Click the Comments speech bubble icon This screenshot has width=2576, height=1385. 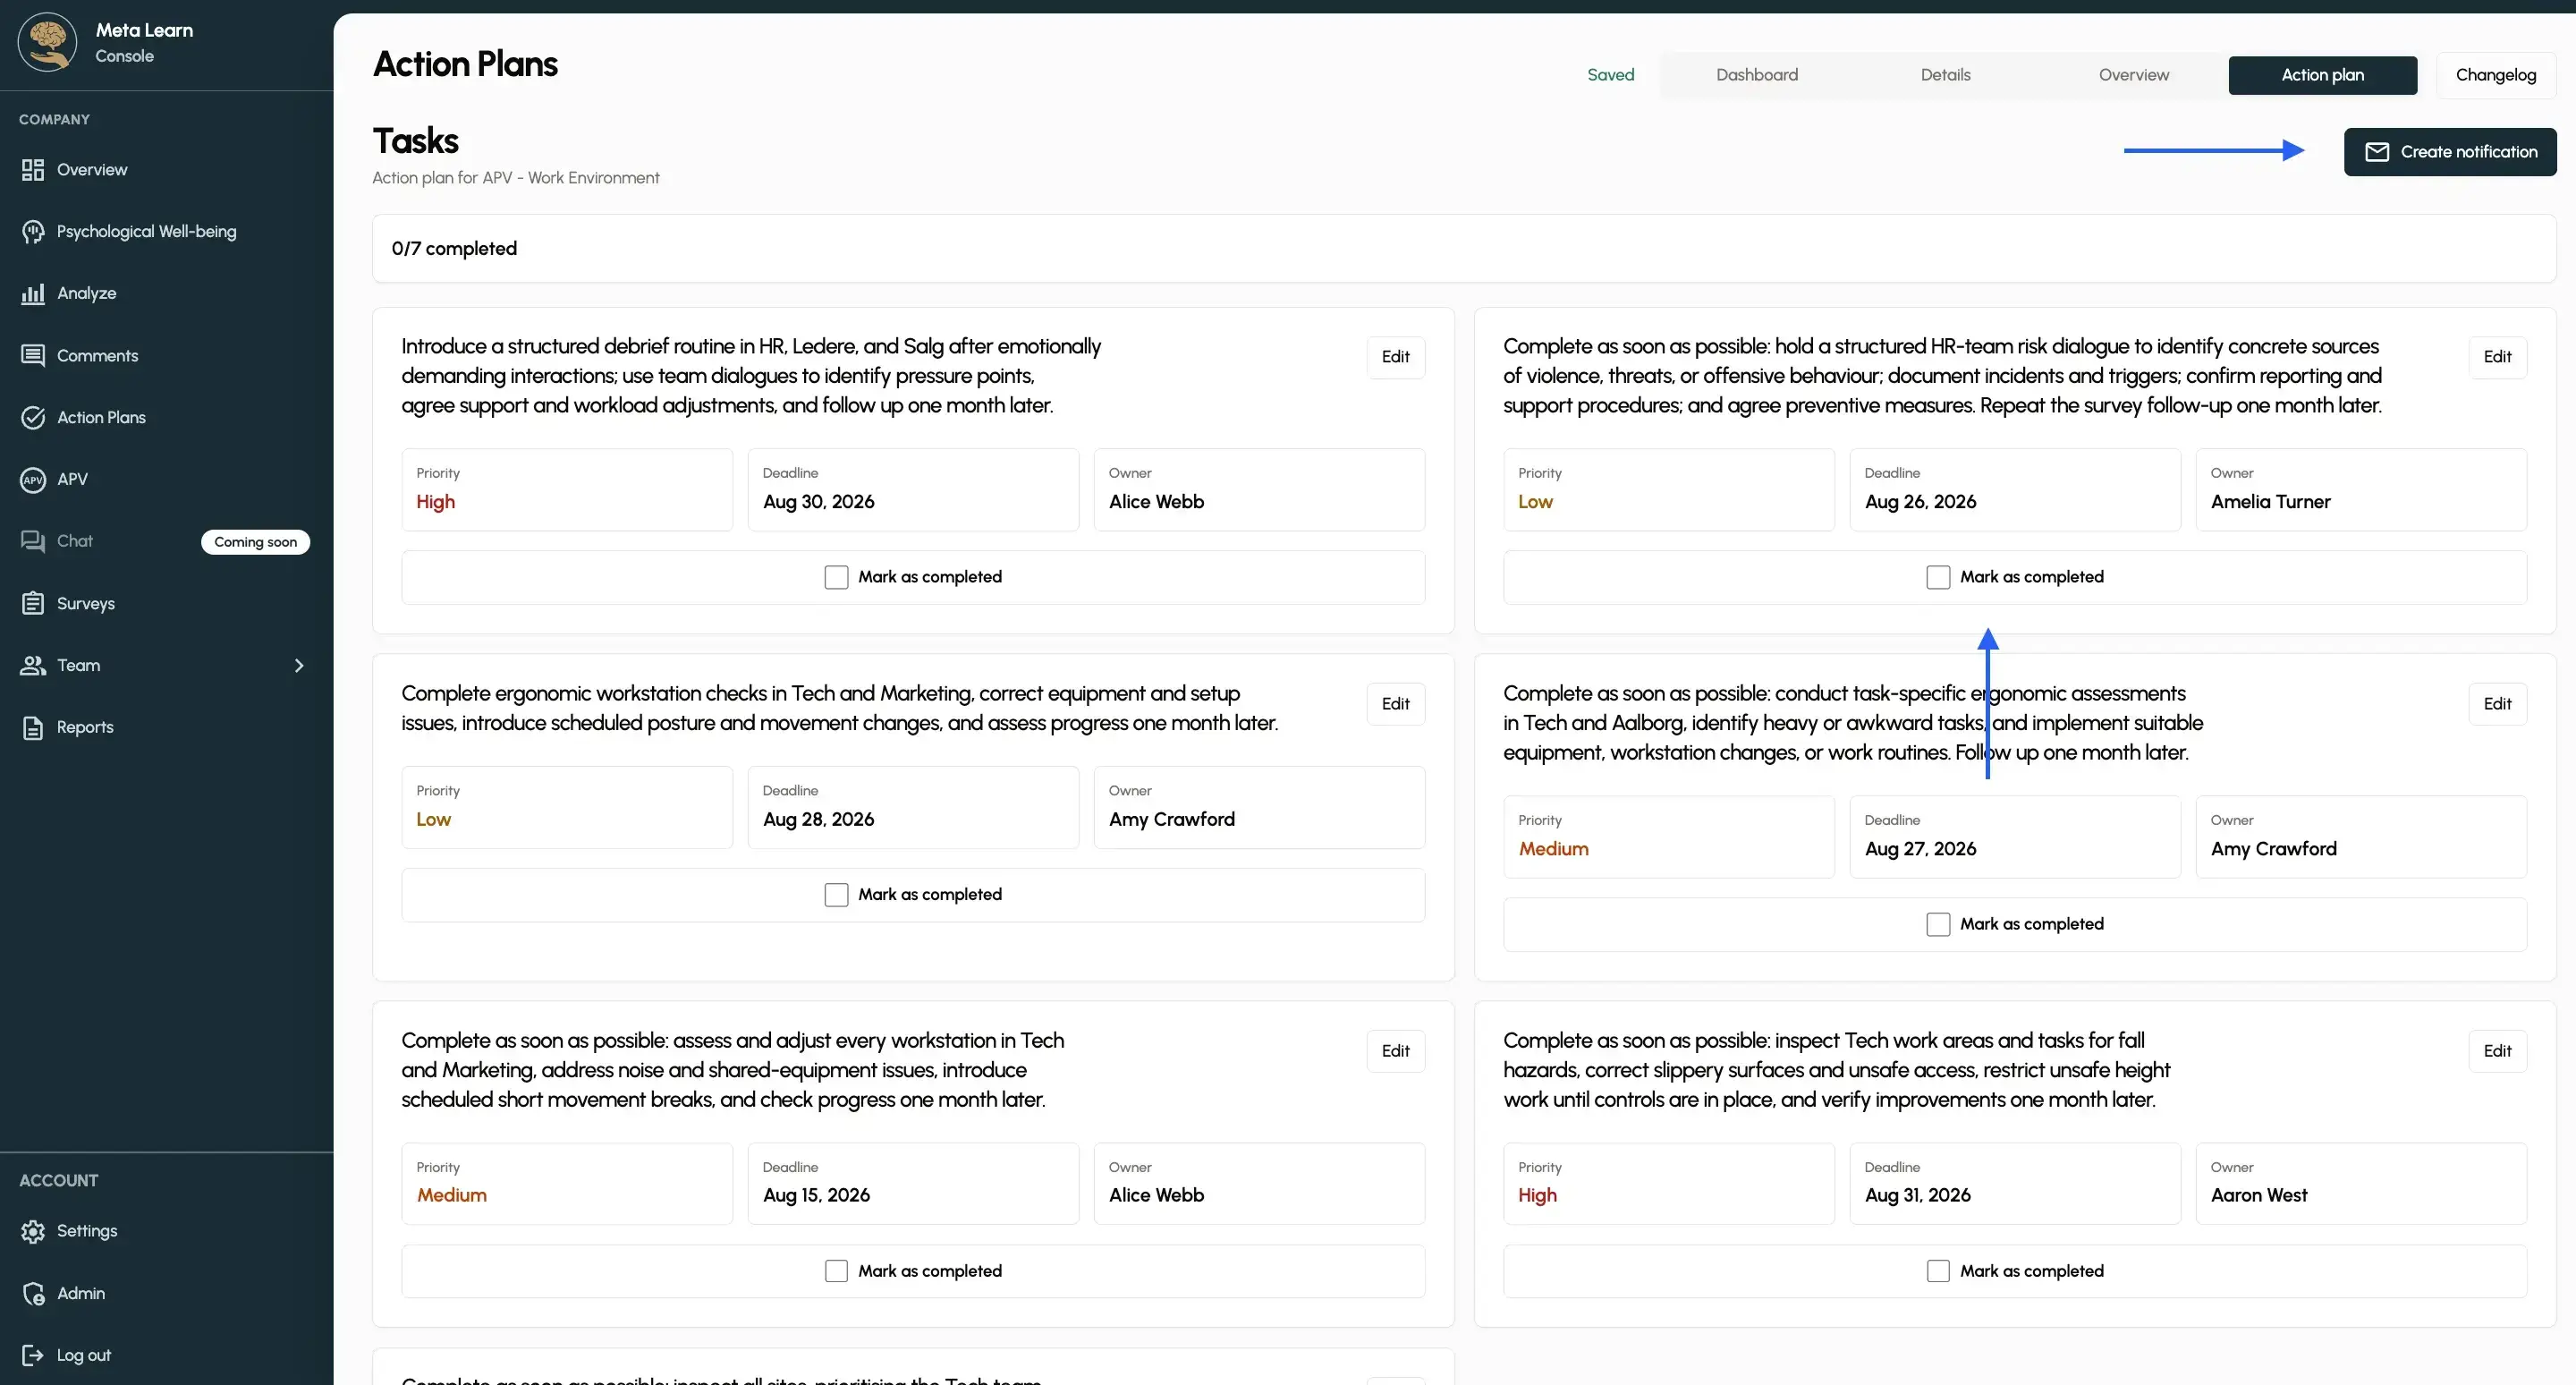[x=33, y=356]
